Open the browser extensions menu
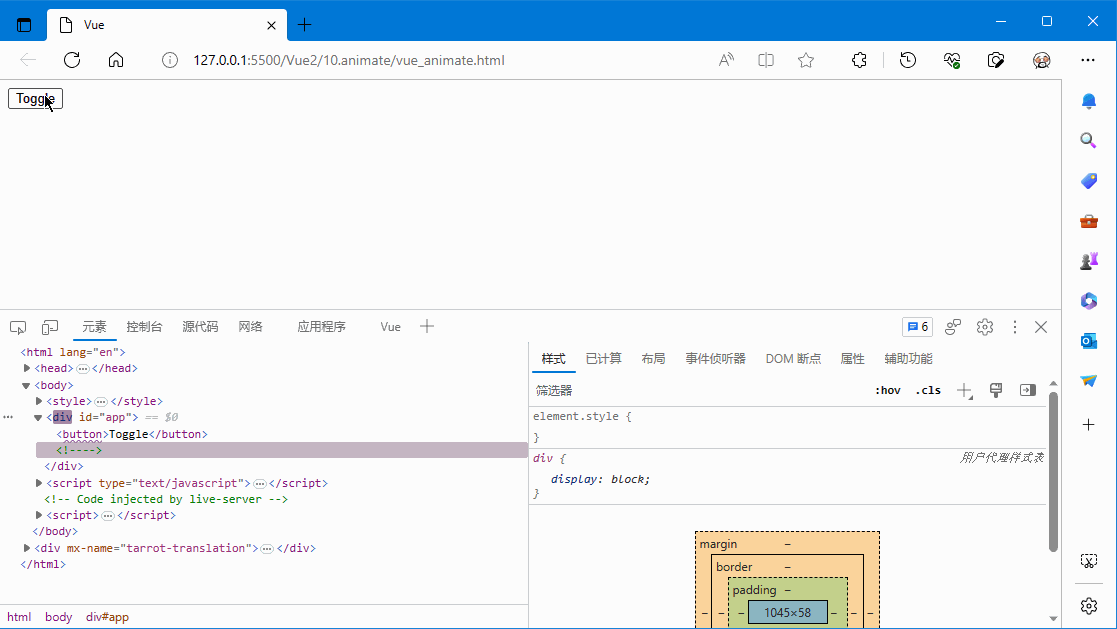 point(859,60)
